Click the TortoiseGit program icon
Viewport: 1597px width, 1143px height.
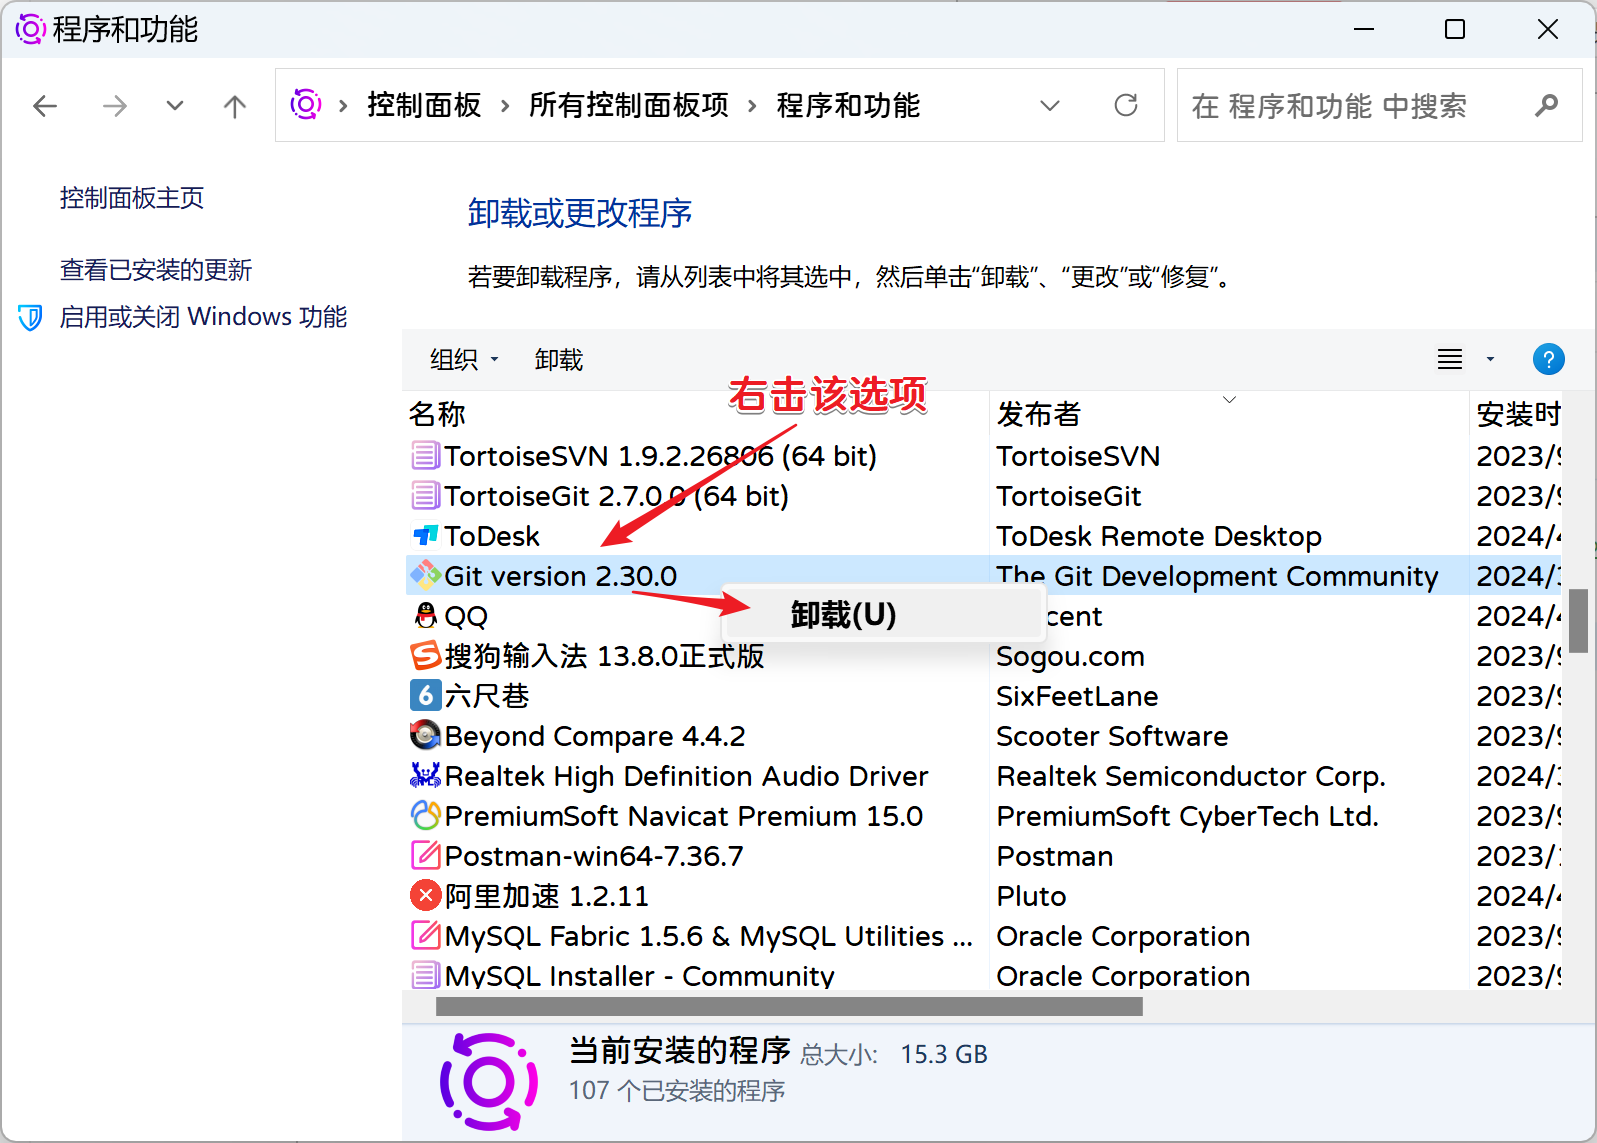[425, 496]
